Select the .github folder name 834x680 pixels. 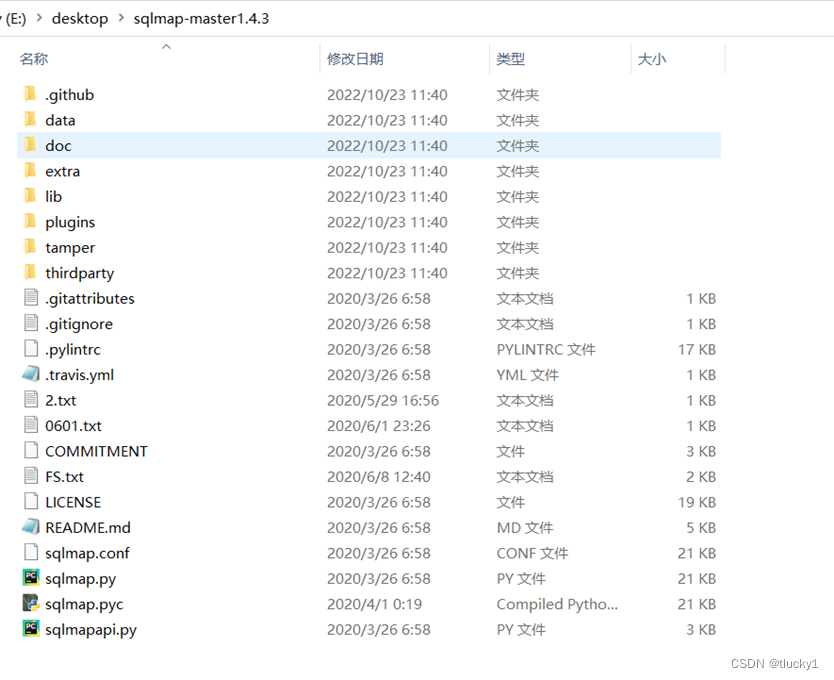[70, 95]
